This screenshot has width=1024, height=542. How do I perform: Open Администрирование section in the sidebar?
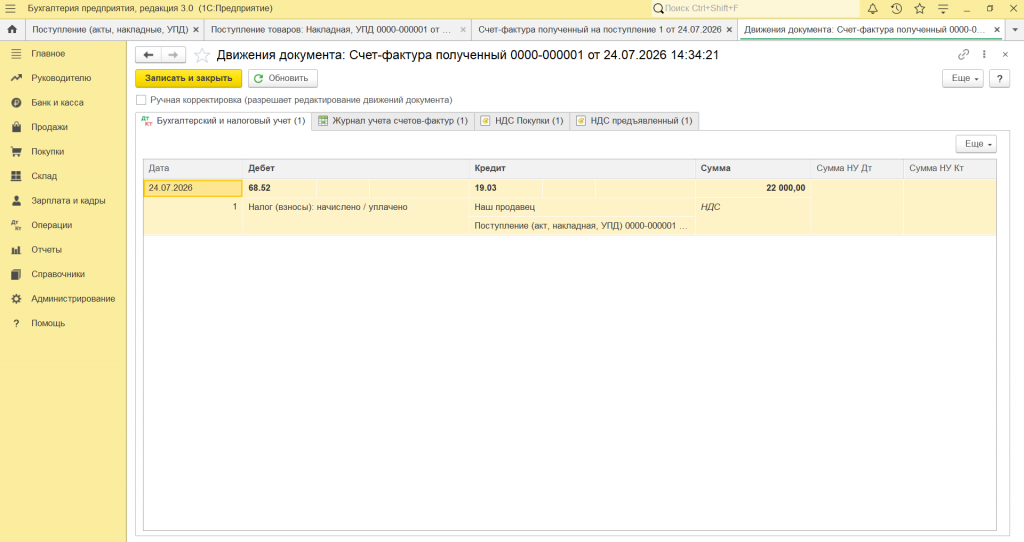click(x=73, y=298)
